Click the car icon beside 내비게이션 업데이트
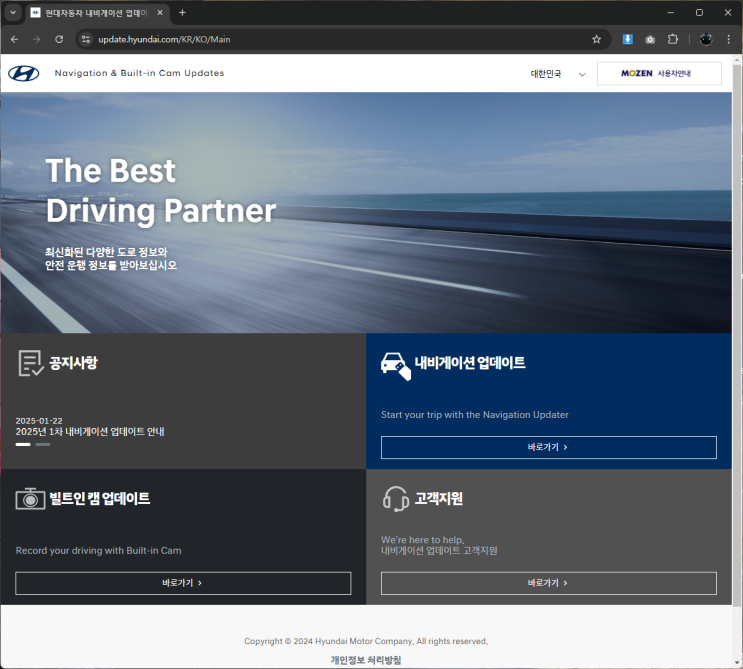Image resolution: width=743 pixels, height=669 pixels. (396, 366)
